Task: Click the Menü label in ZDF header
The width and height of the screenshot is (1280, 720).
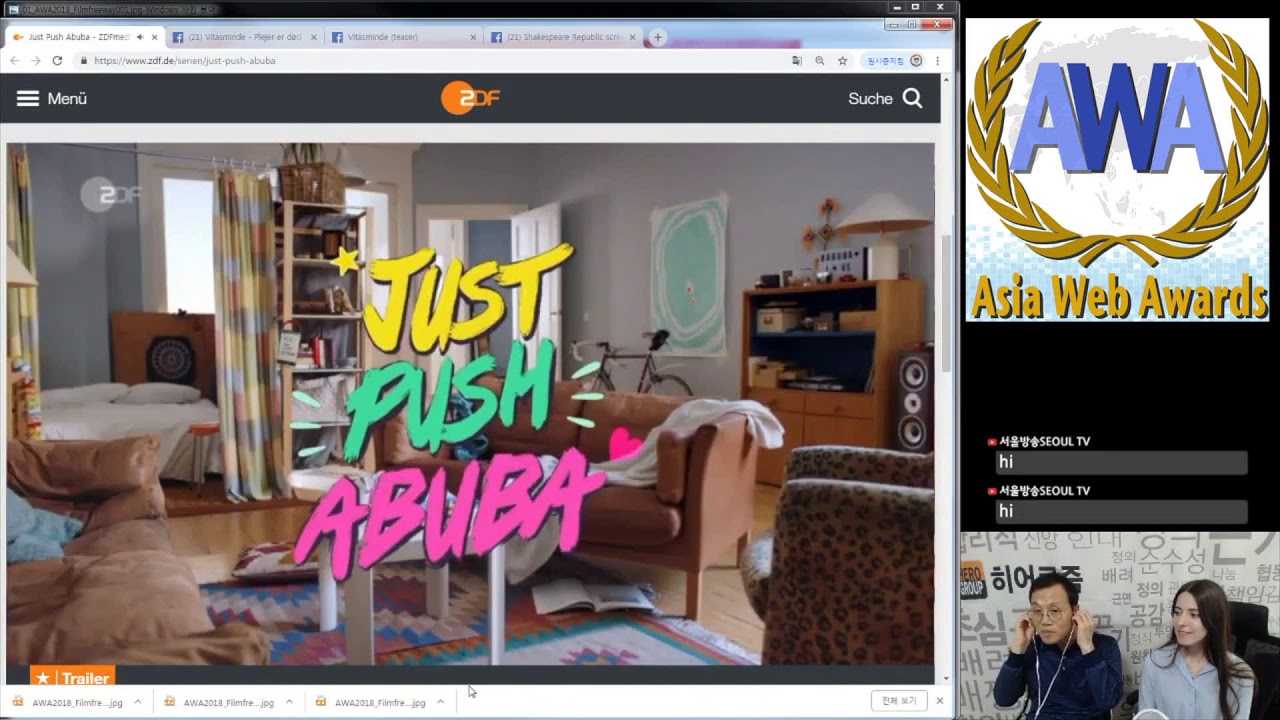Action: point(67,98)
